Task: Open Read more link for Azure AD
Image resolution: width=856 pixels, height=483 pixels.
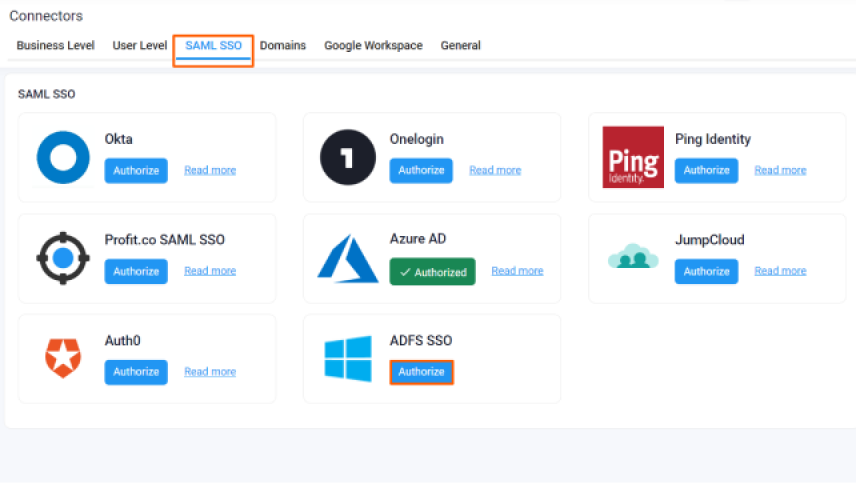Action: click(x=518, y=271)
